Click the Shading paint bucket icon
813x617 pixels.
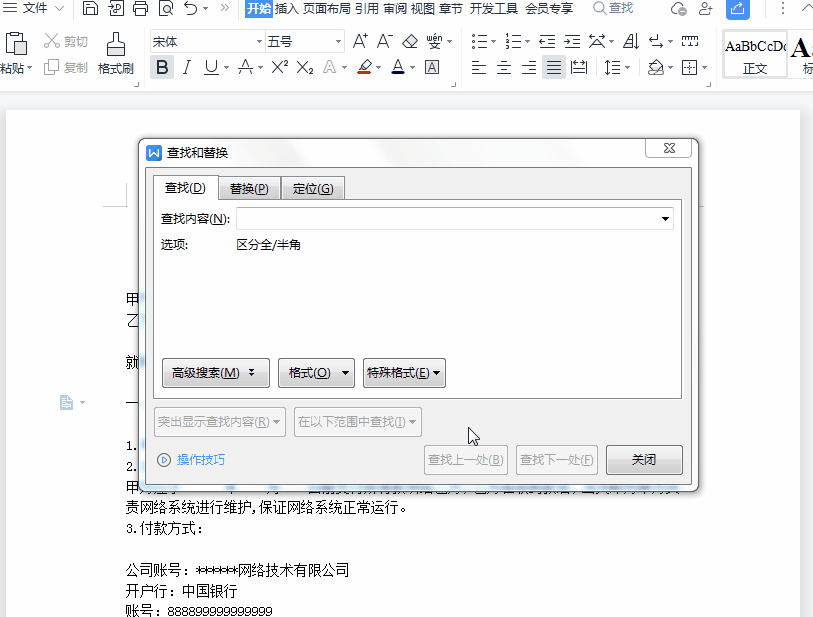coord(655,67)
